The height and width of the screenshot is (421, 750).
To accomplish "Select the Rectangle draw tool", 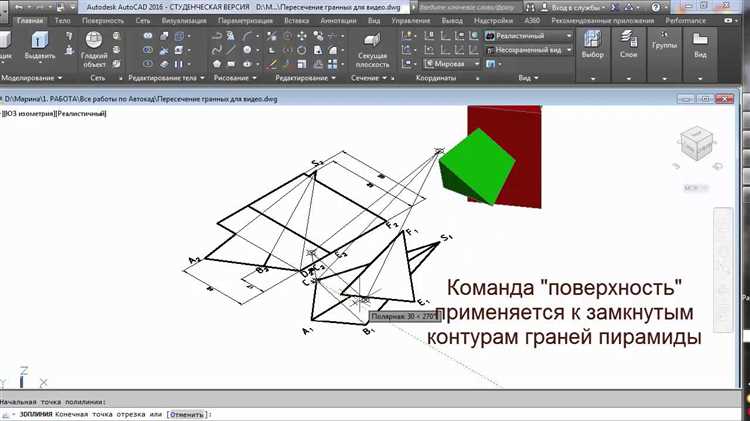I will point(231,64).
